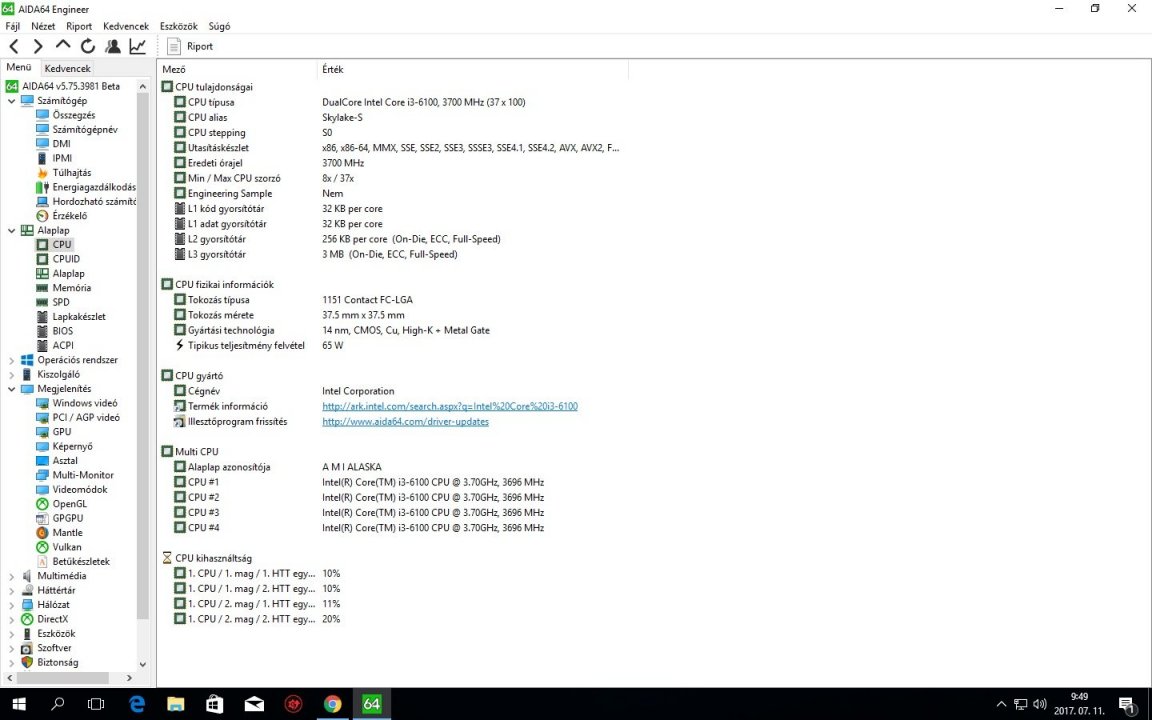Select the Vulkan tree item
The image size is (1152, 720).
(x=67, y=547)
